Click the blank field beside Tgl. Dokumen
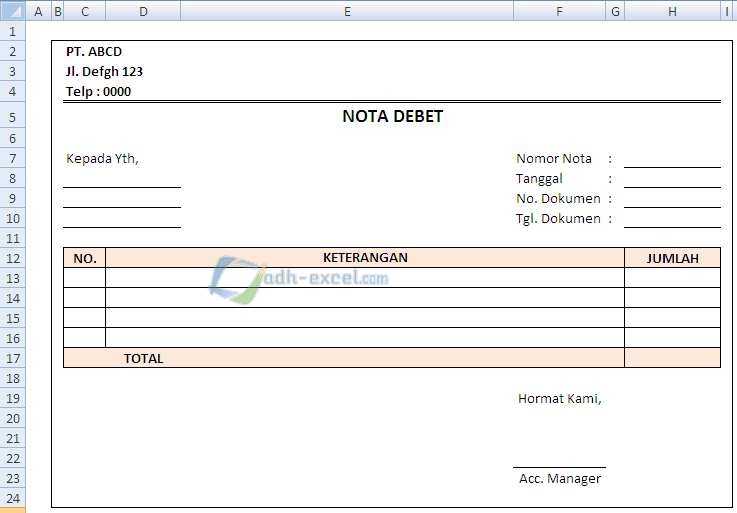The width and height of the screenshot is (737, 513). 673,219
